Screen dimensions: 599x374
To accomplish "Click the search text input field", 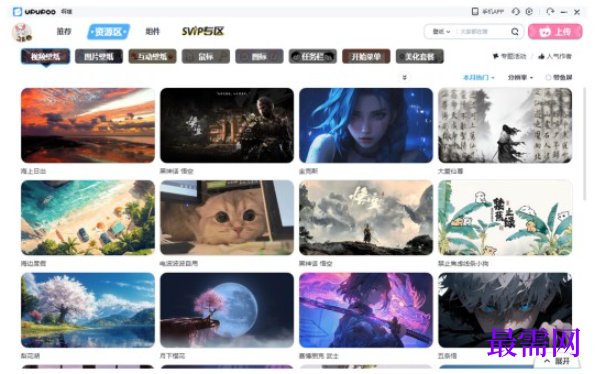I will pyautogui.click(x=483, y=32).
